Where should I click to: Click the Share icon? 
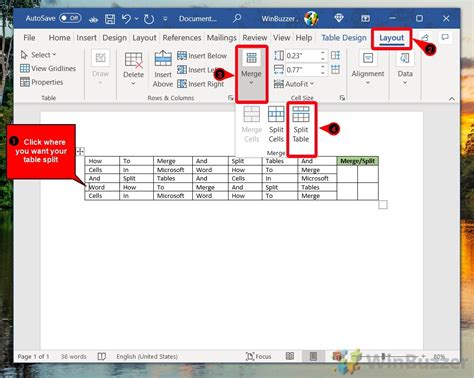[425, 37]
